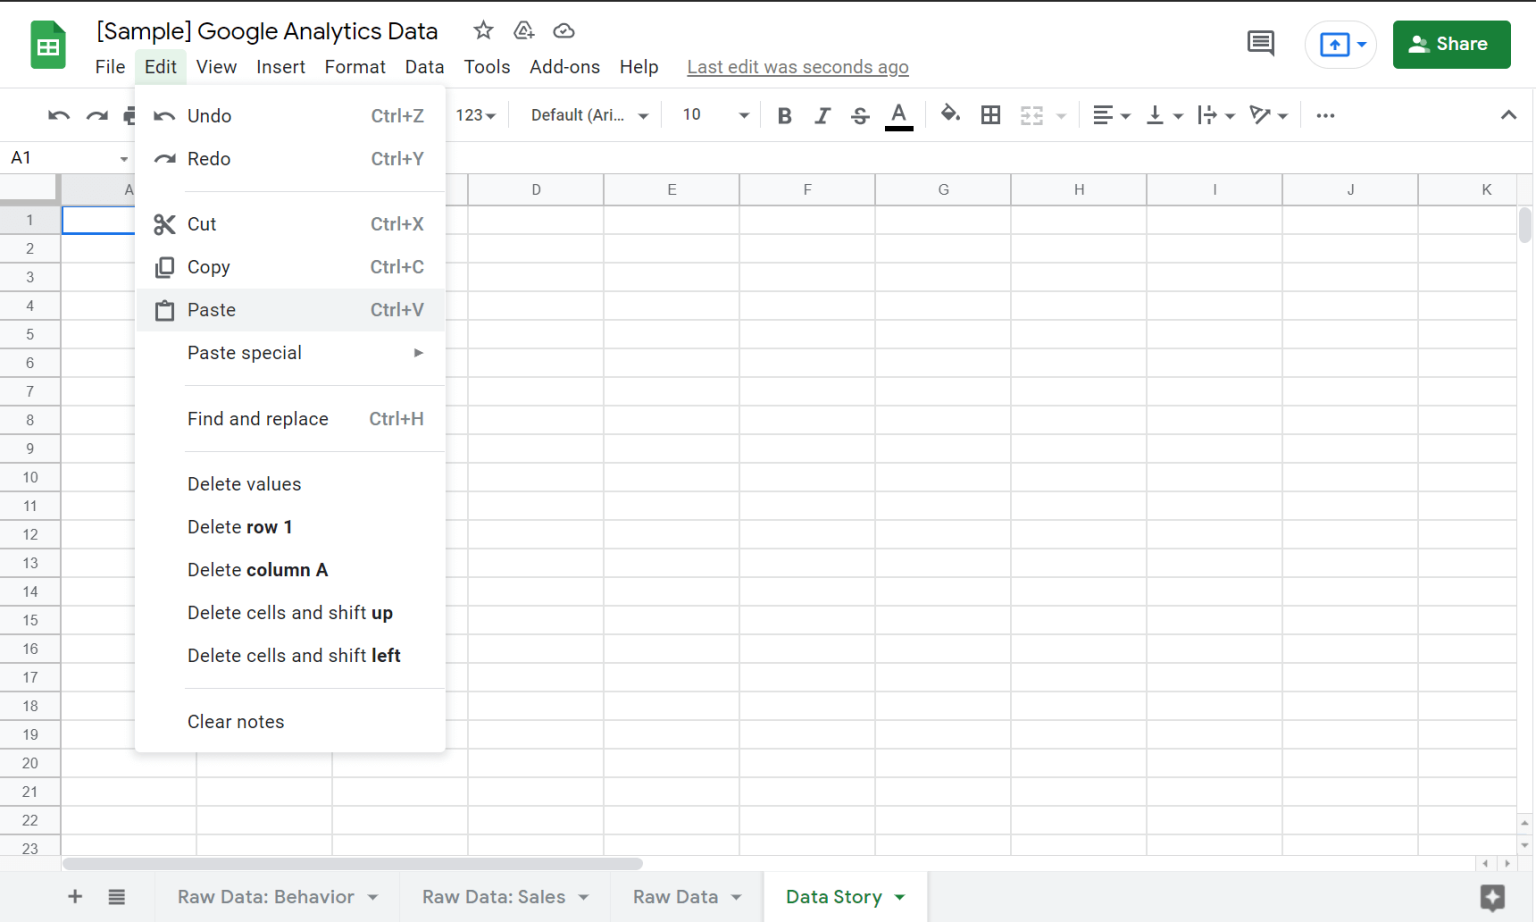Open the last edit history link
1536x922 pixels.
pos(797,67)
